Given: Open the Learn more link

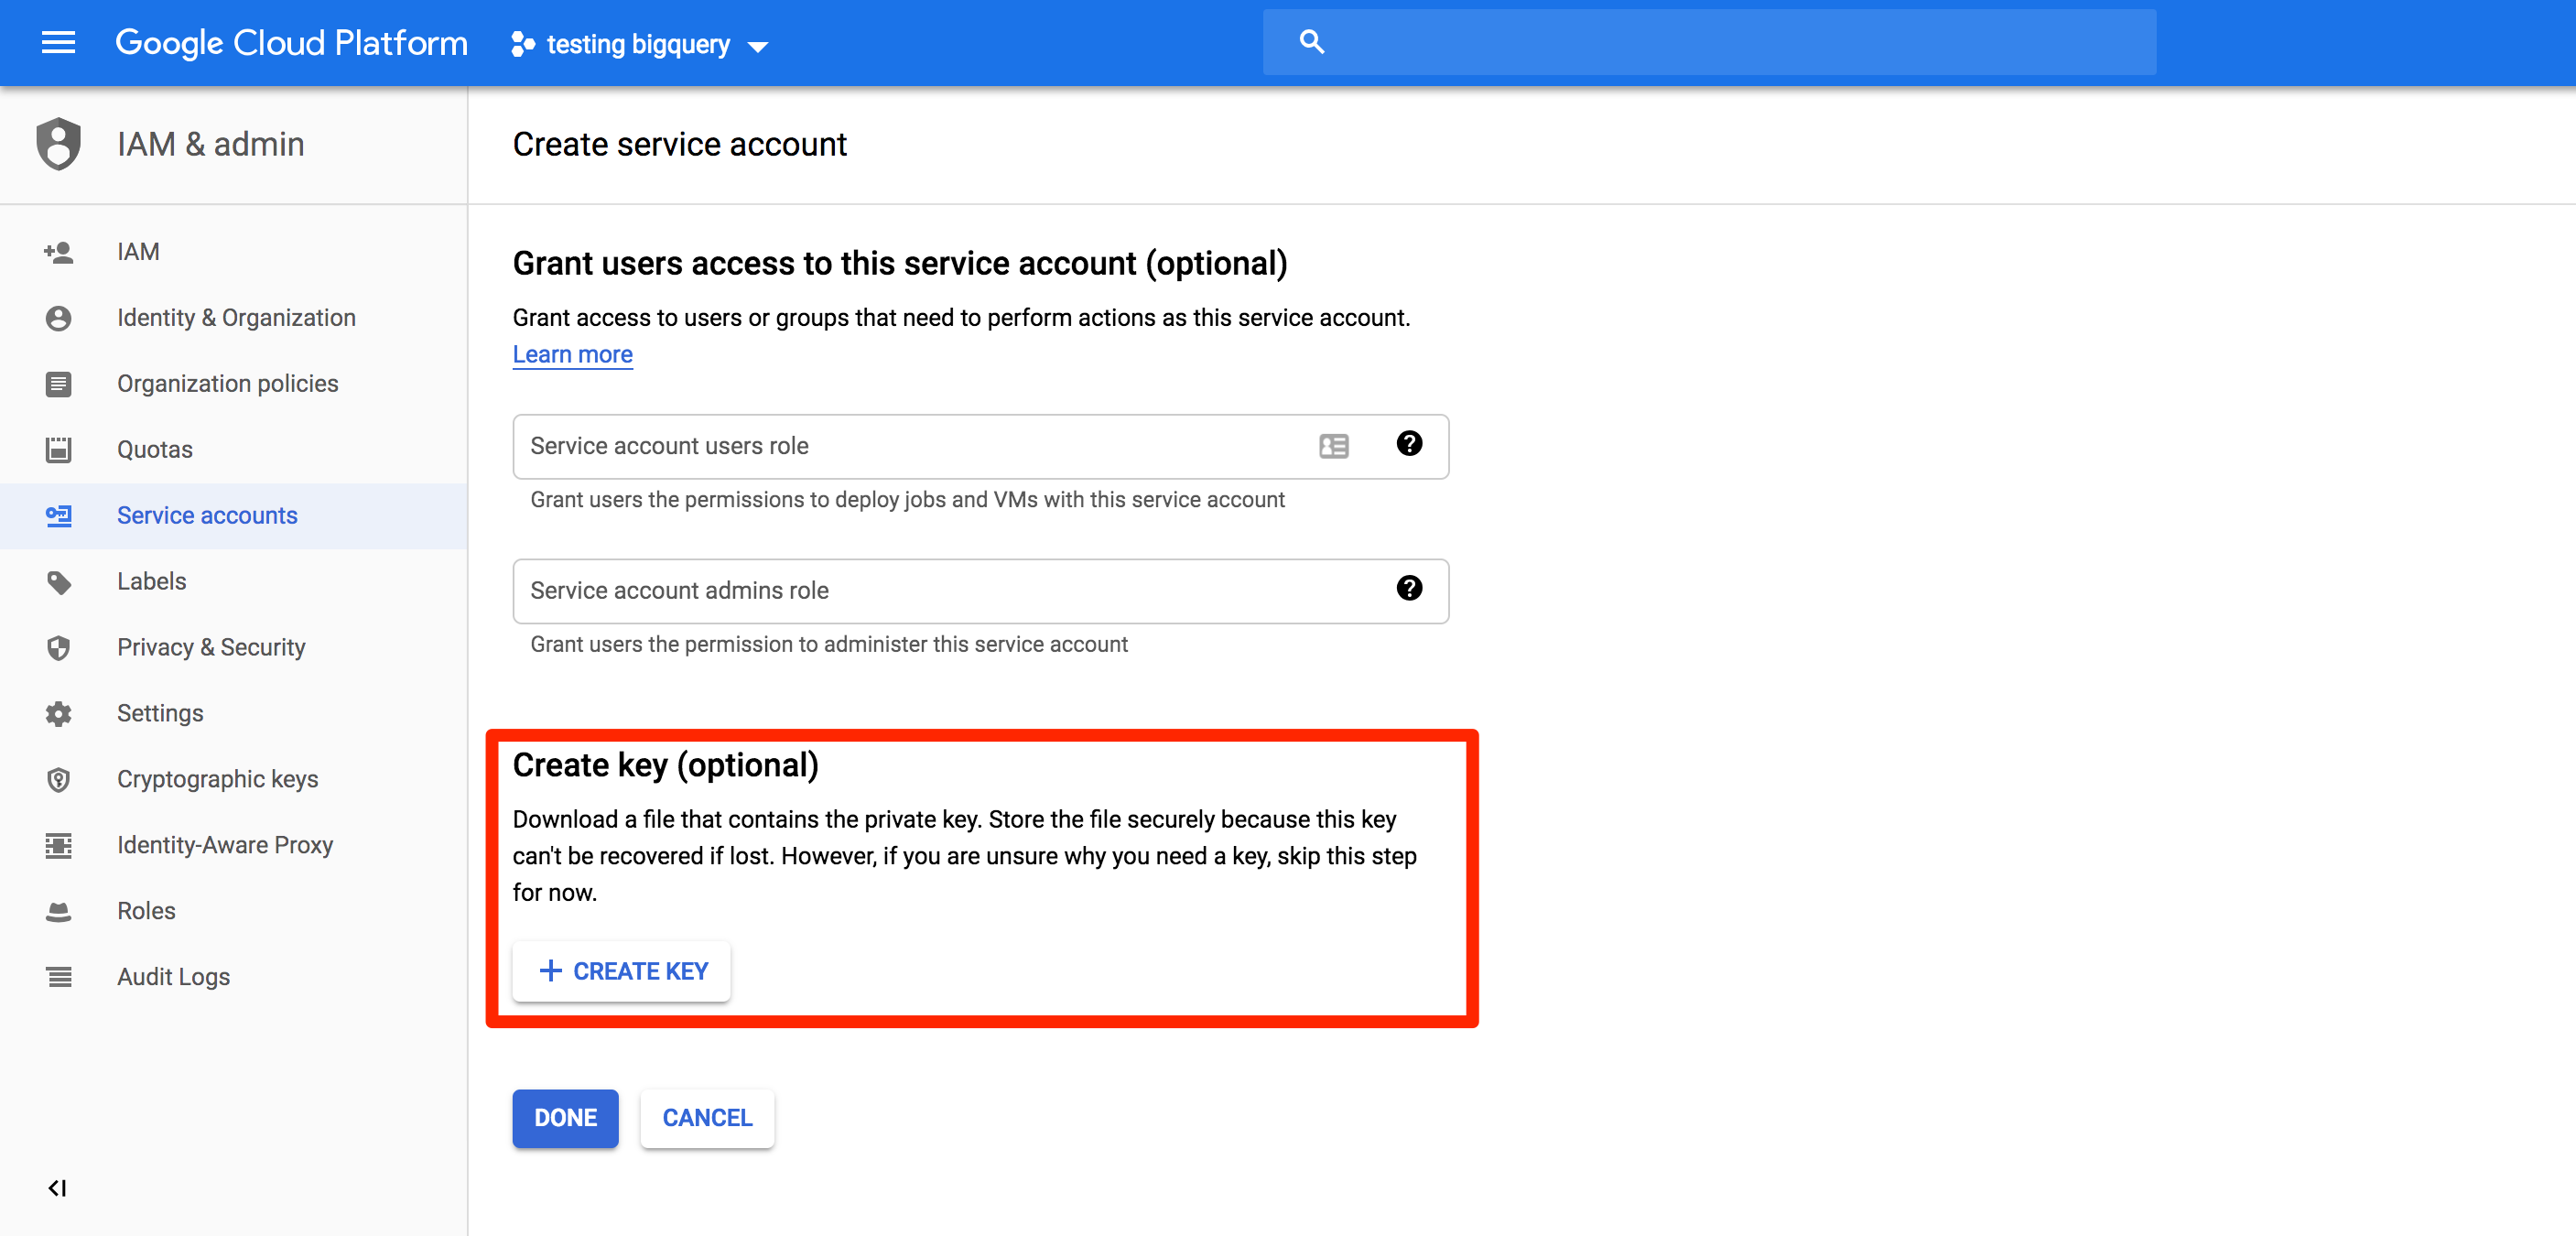Looking at the screenshot, I should pos(572,355).
